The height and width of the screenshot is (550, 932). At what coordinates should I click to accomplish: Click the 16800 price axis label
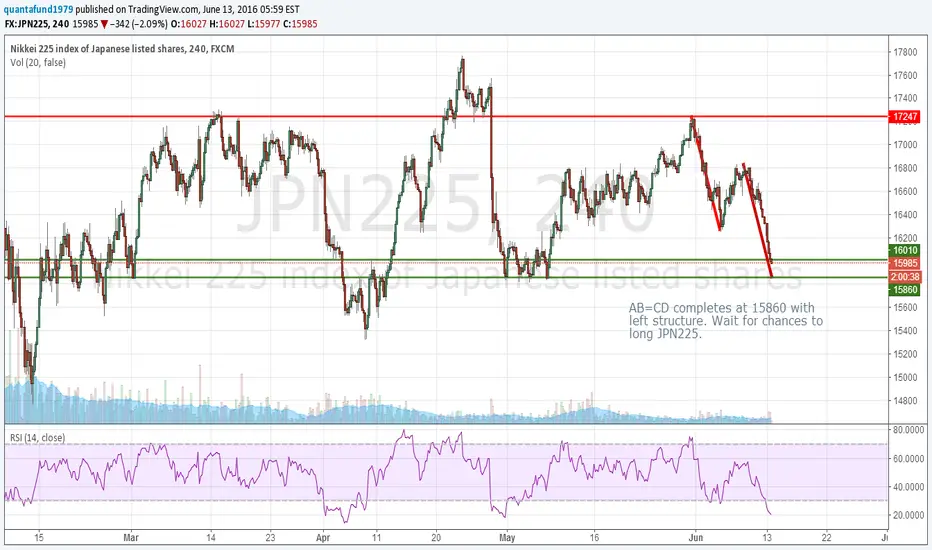[x=905, y=168]
